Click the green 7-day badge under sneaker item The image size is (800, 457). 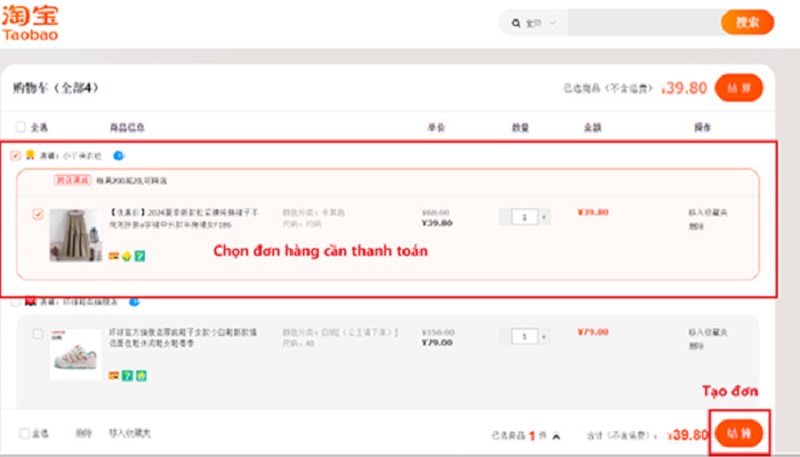click(x=128, y=375)
